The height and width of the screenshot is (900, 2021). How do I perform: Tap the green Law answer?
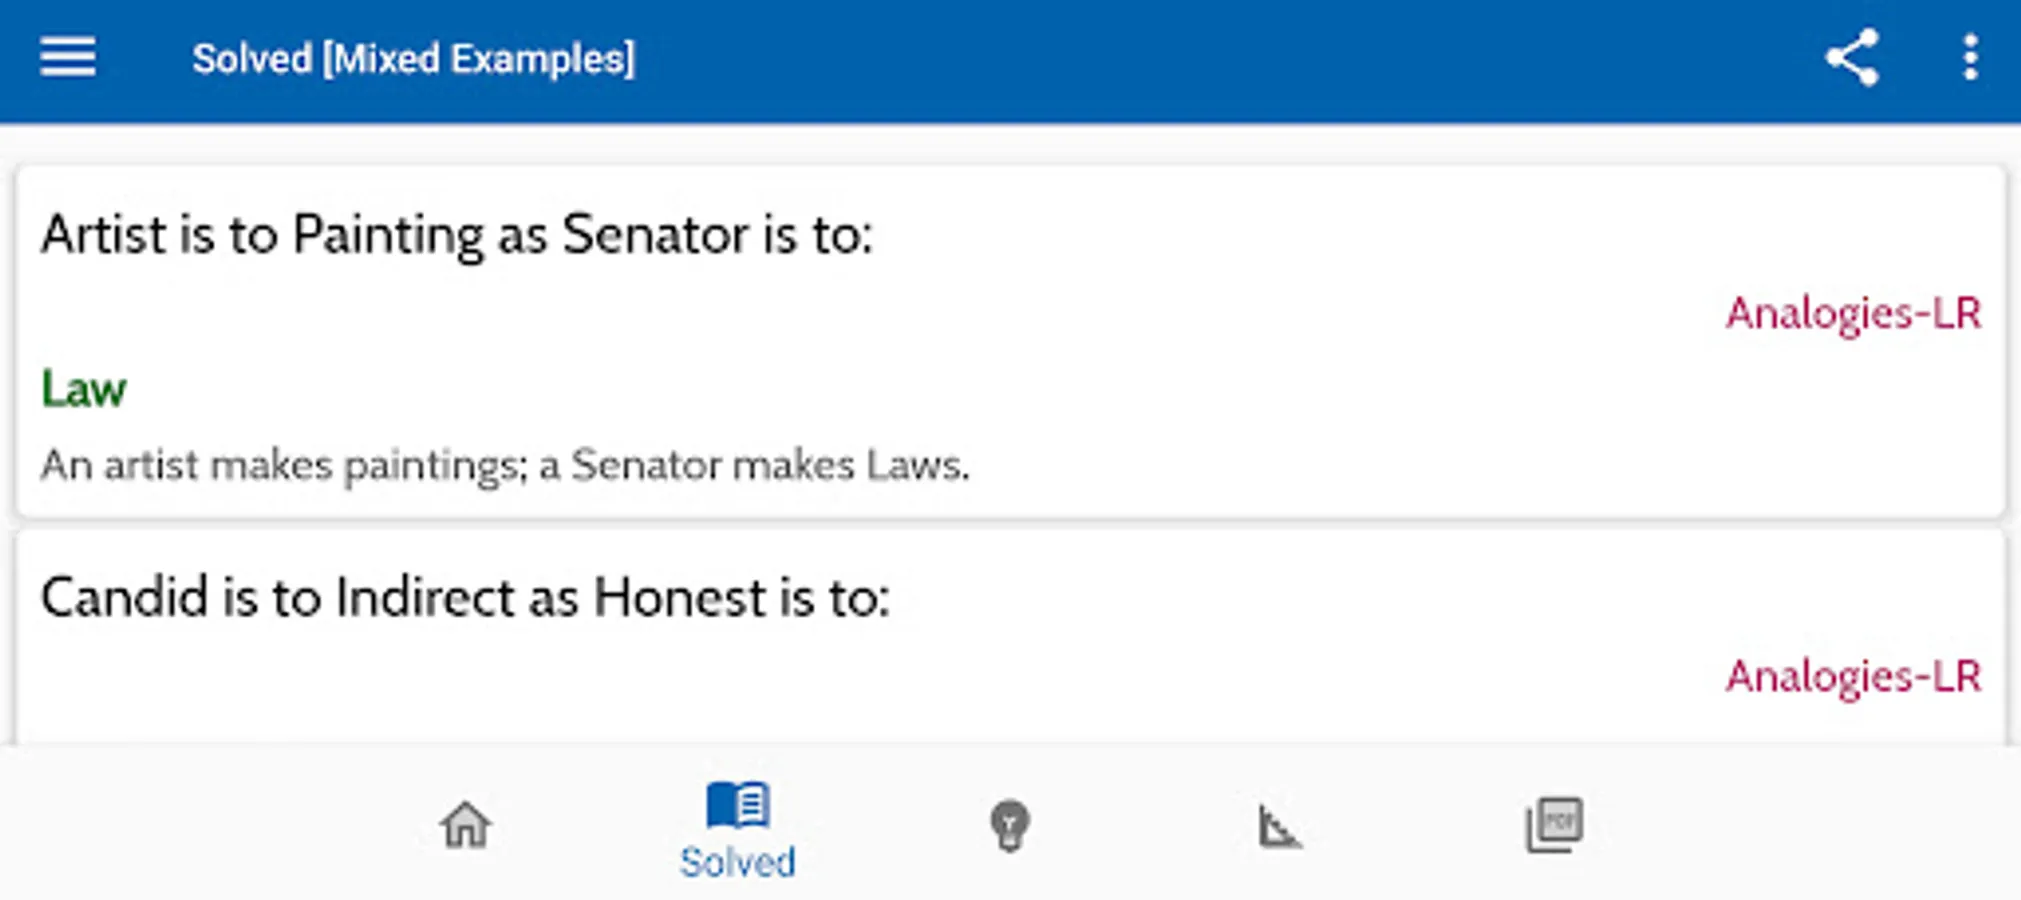(x=84, y=389)
